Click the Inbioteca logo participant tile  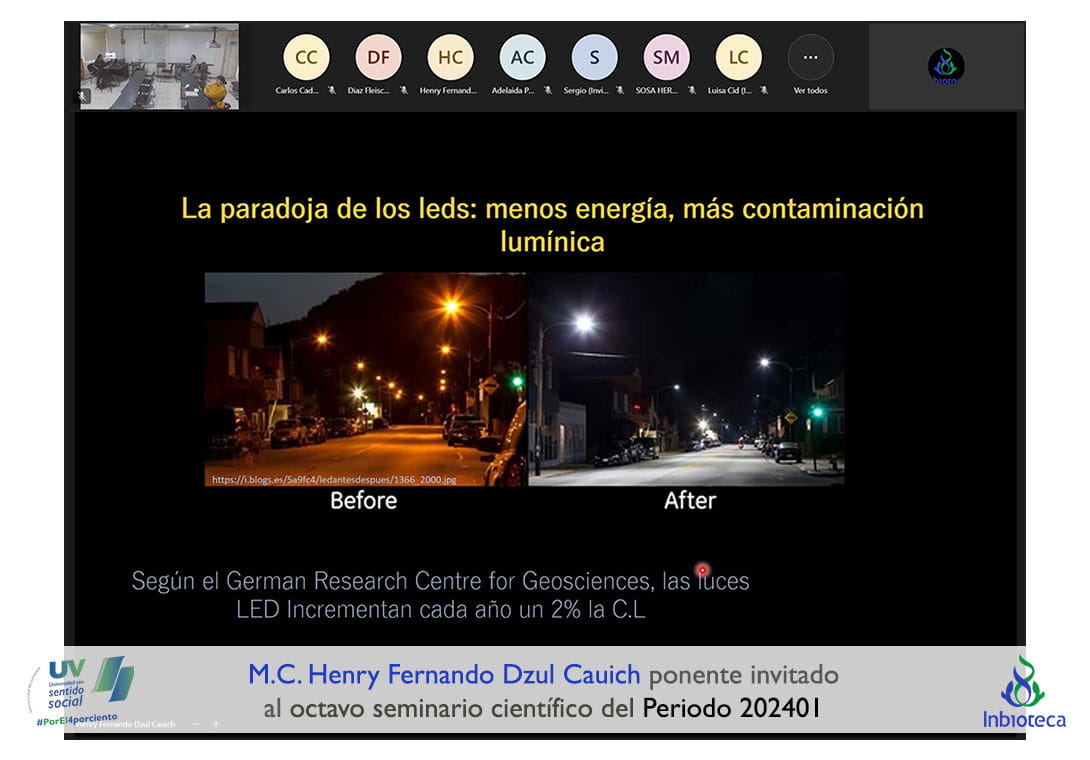pos(945,66)
